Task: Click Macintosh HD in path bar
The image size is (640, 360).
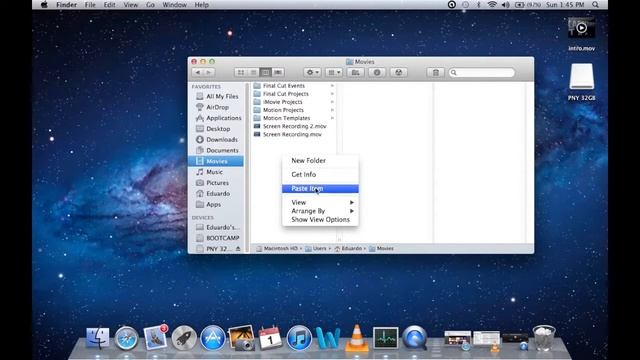Action: 277,248
